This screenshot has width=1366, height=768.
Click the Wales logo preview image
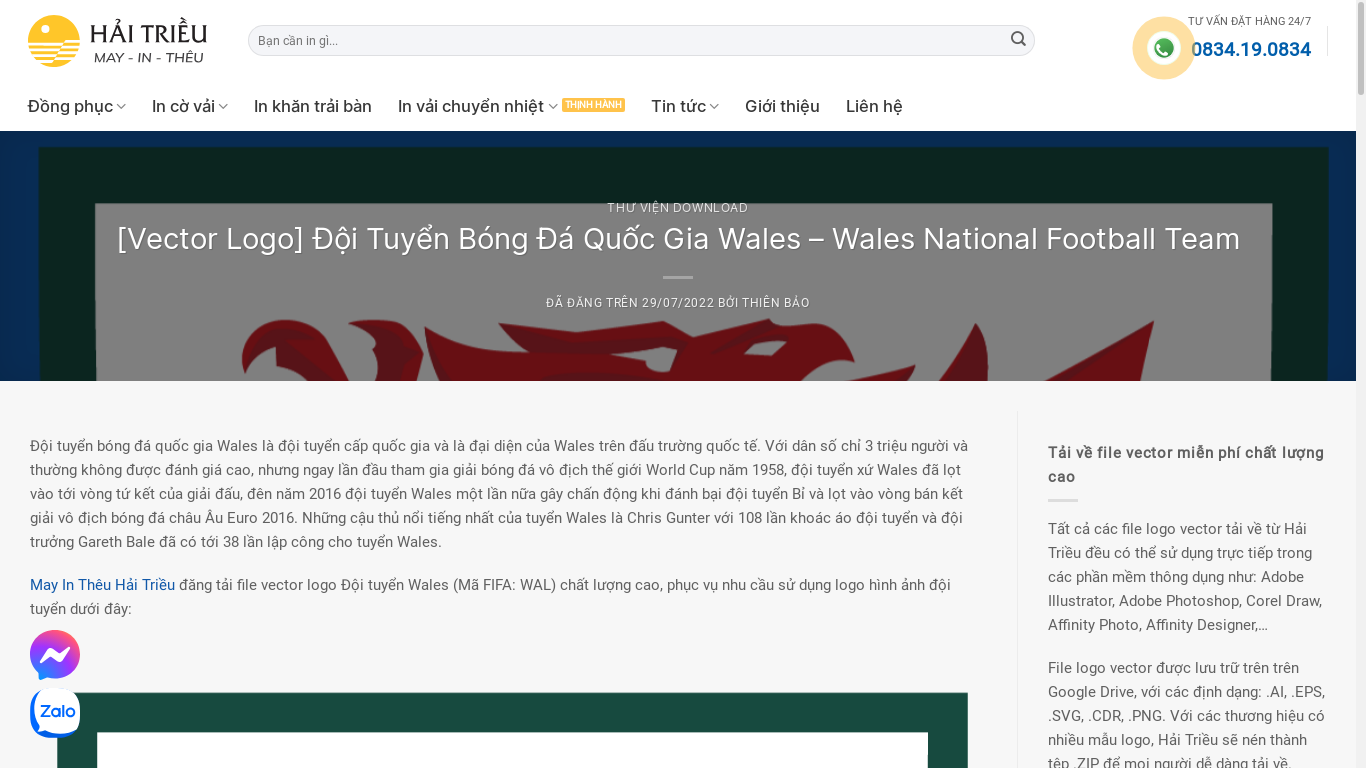coord(512,730)
